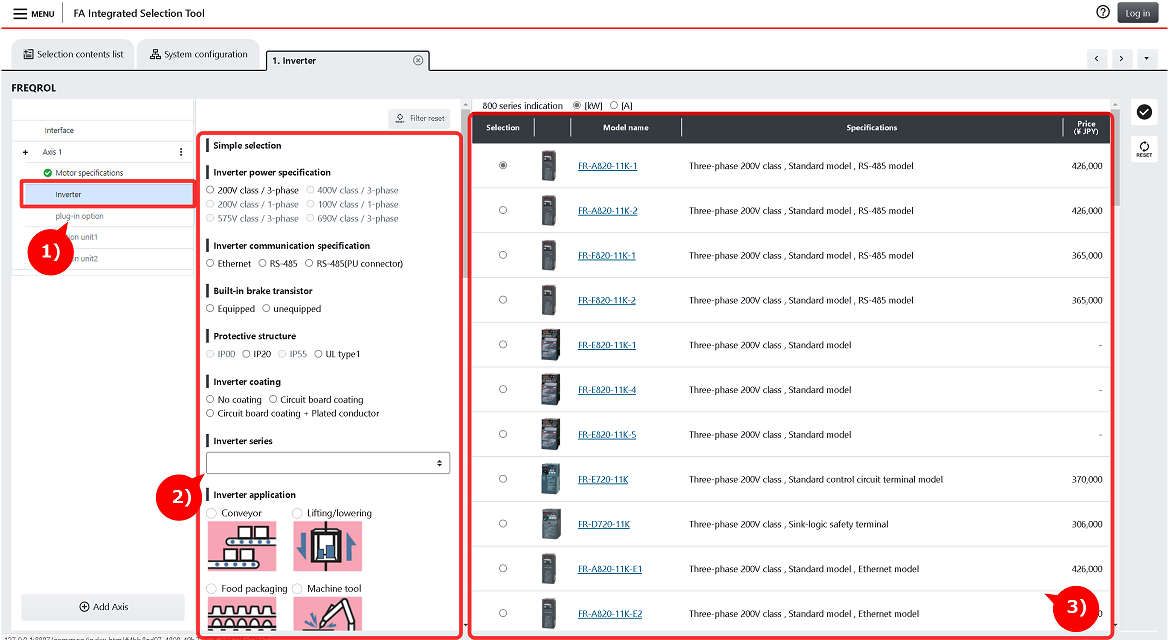Click the Food packaging application illustration
The height and width of the screenshot is (640, 1172).
click(x=241, y=614)
